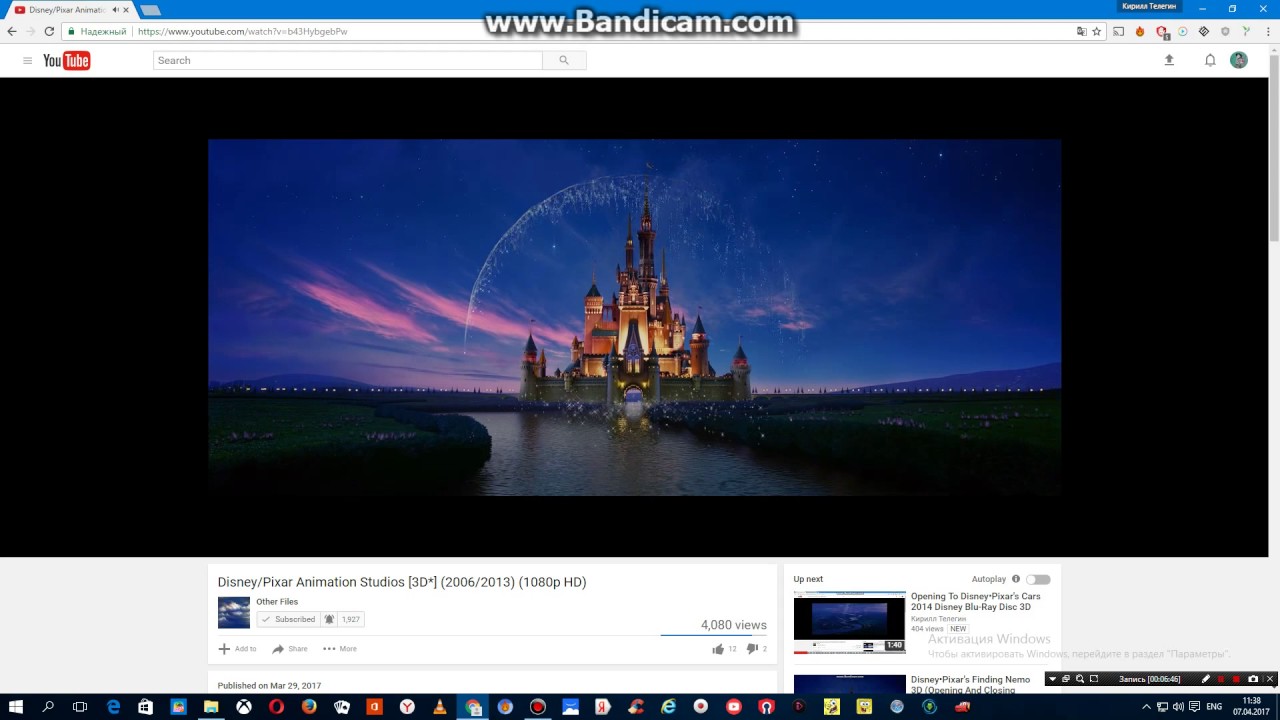Click the ENG language indicator
Image resolution: width=1280 pixels, height=720 pixels.
1214,707
